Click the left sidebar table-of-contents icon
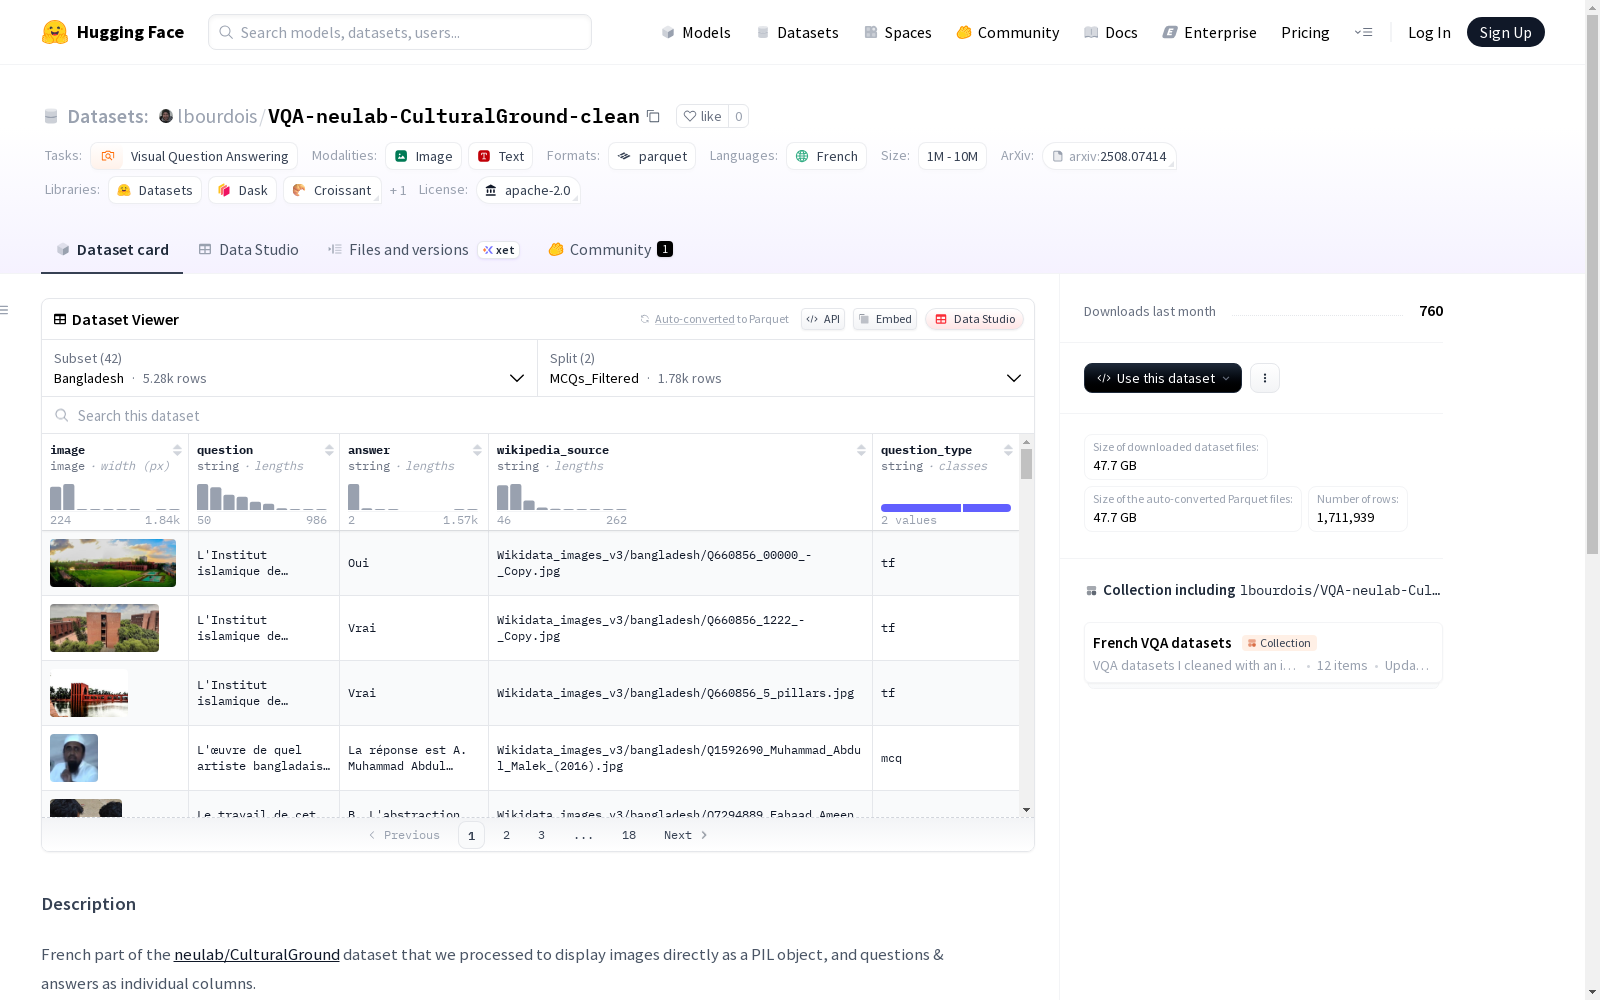This screenshot has width=1600, height=1000. 5,310
